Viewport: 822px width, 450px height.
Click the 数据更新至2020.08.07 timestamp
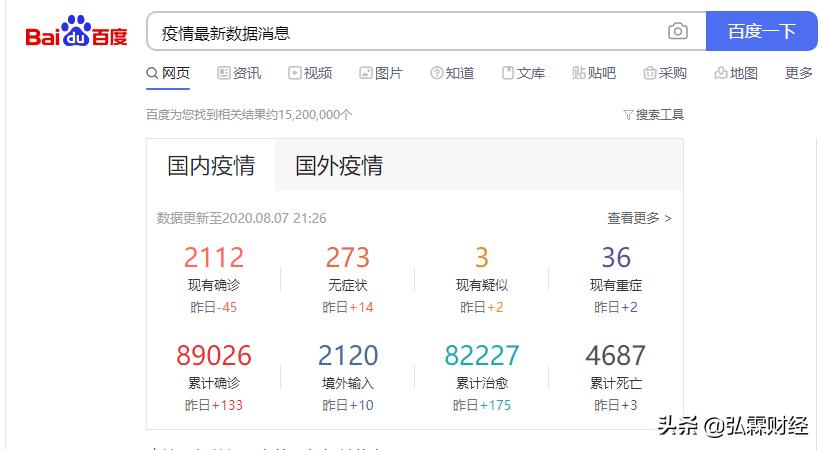click(x=242, y=218)
